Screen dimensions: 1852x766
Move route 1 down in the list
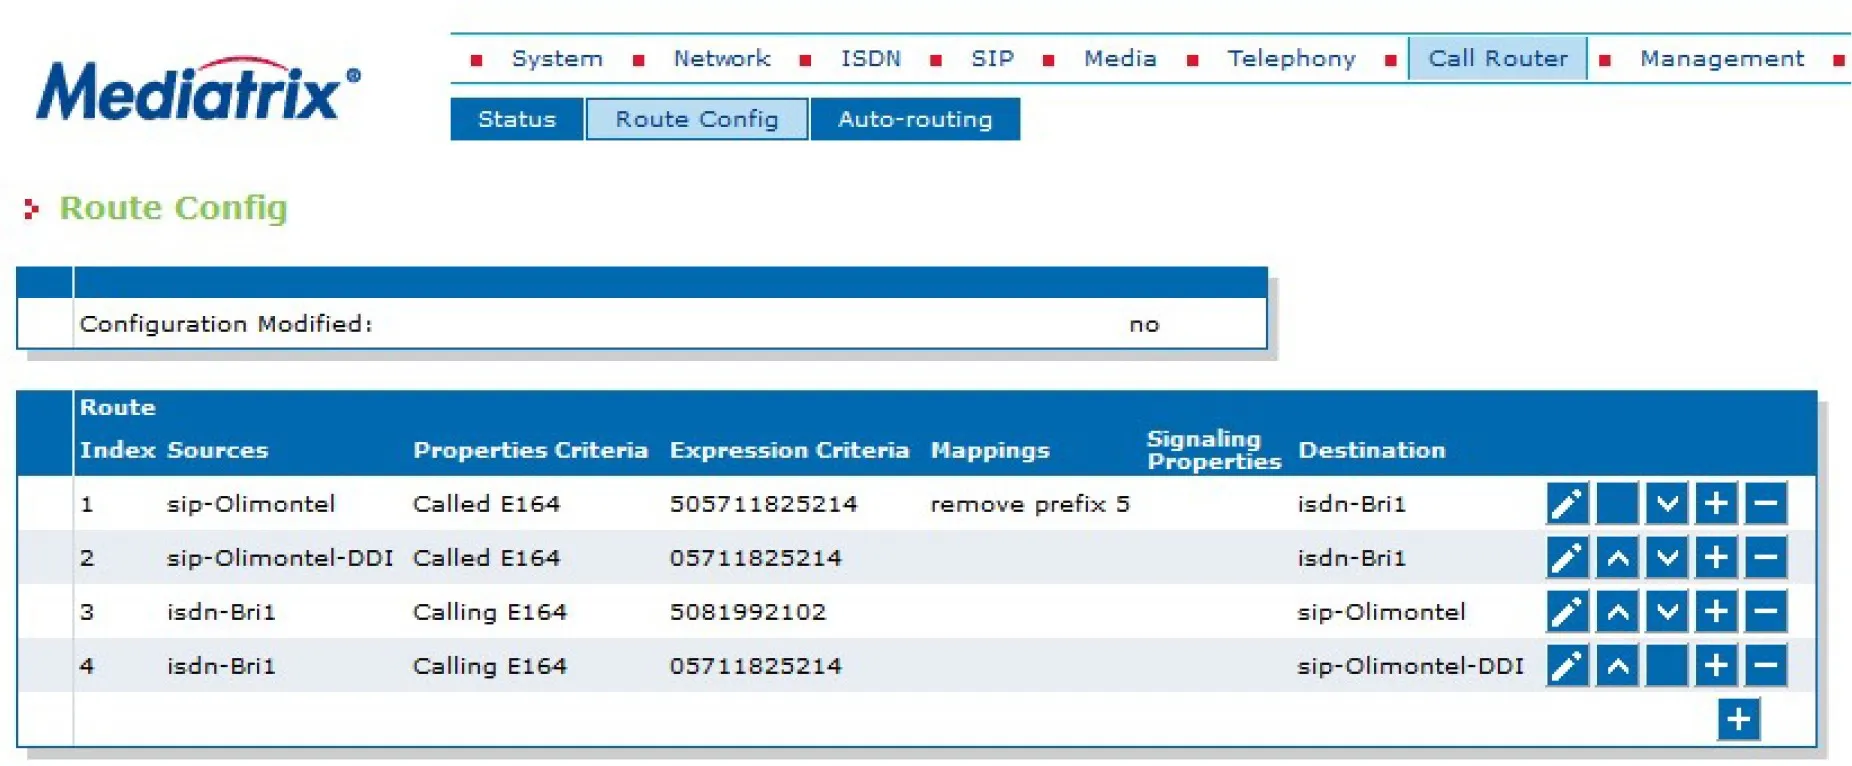[x=1666, y=503]
